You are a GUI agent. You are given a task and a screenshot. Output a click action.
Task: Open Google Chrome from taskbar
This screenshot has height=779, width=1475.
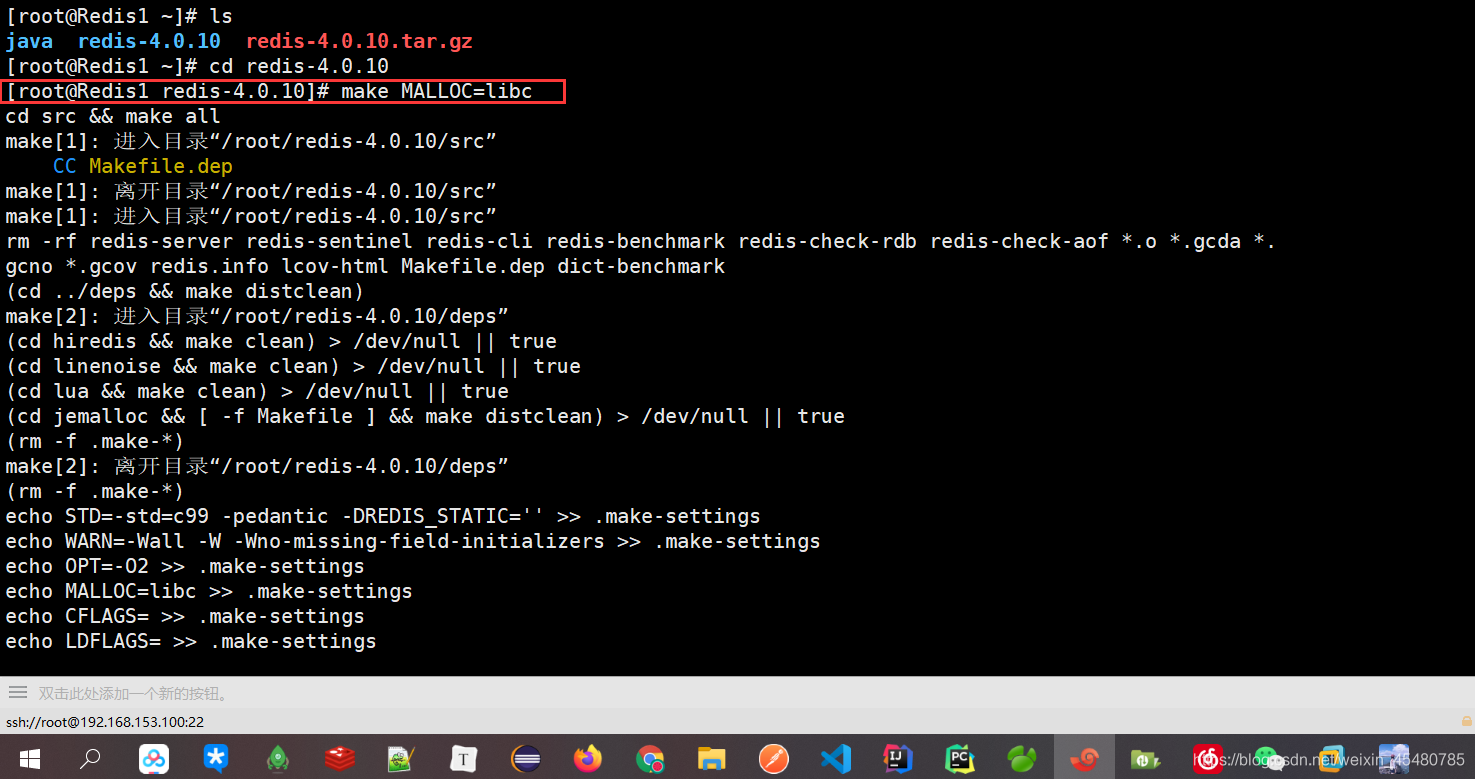(x=650, y=759)
